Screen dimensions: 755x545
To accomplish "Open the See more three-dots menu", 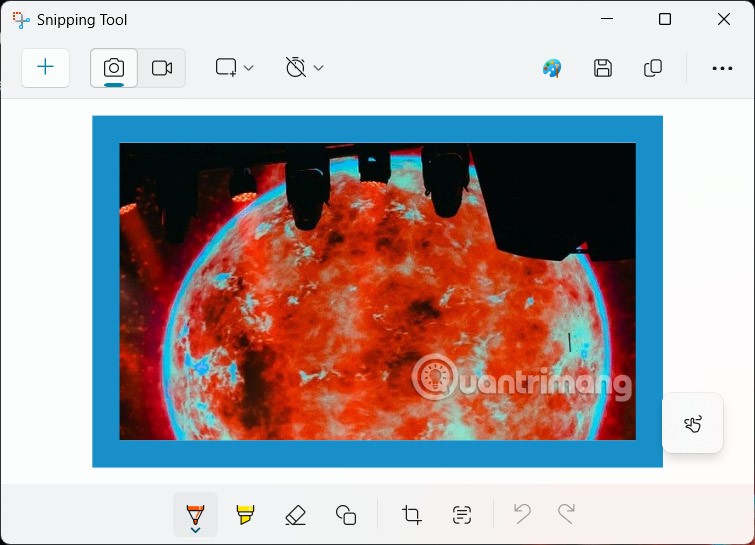I will coord(722,68).
